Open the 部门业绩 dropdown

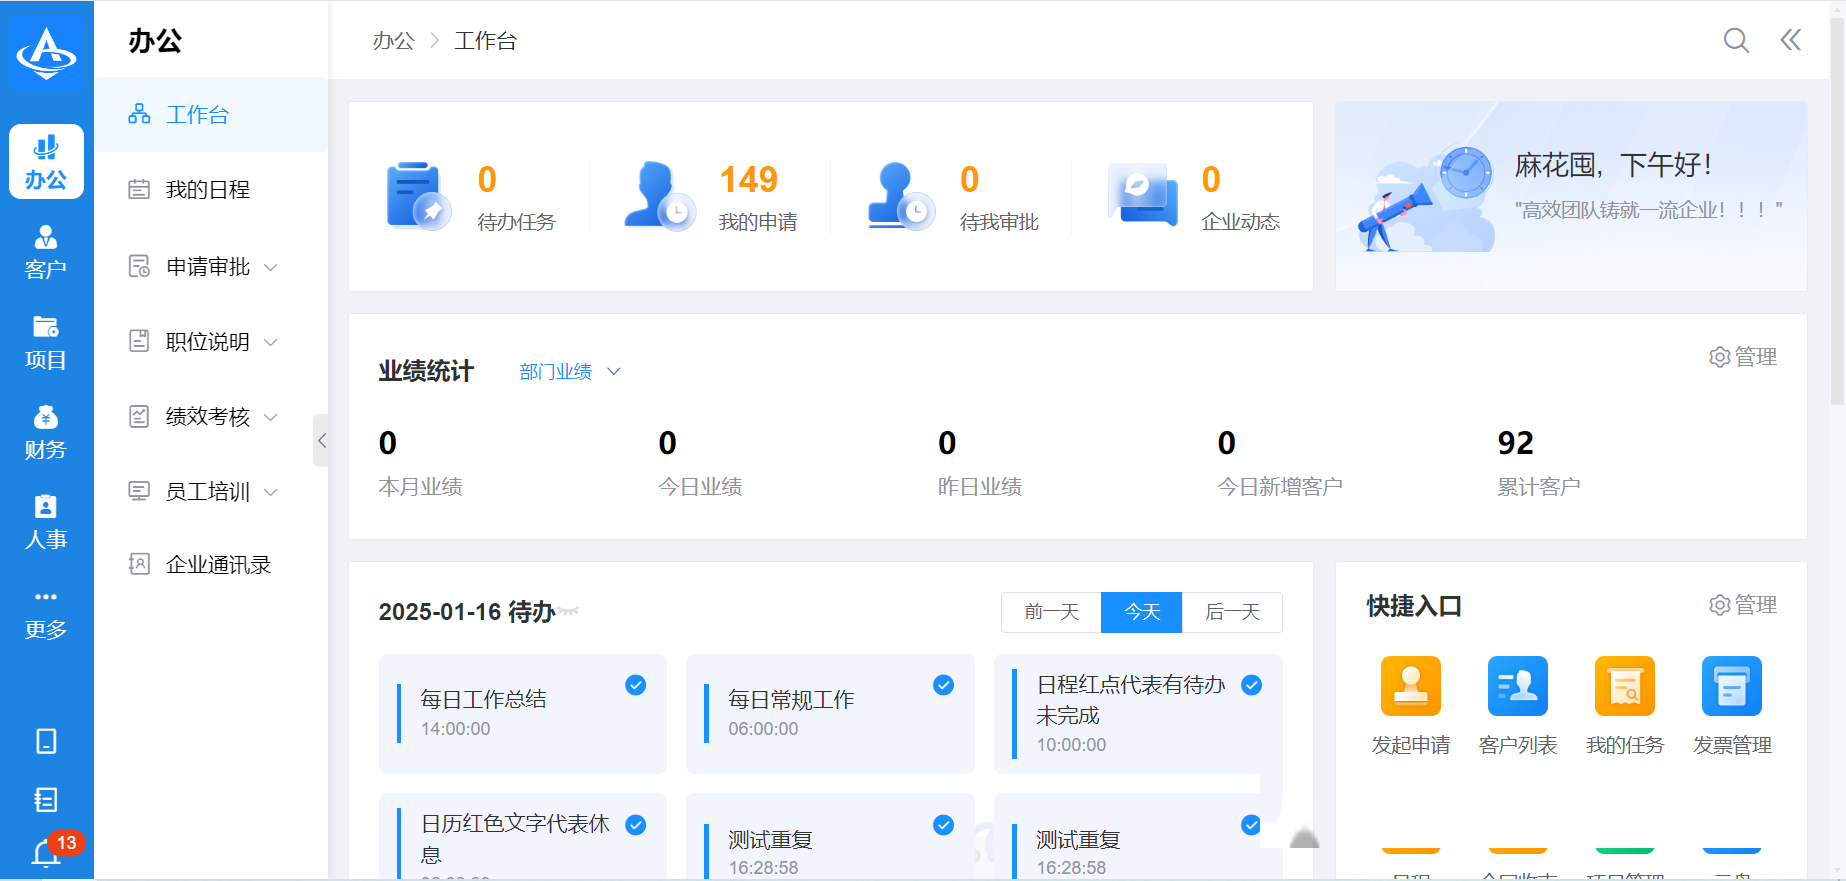point(570,372)
